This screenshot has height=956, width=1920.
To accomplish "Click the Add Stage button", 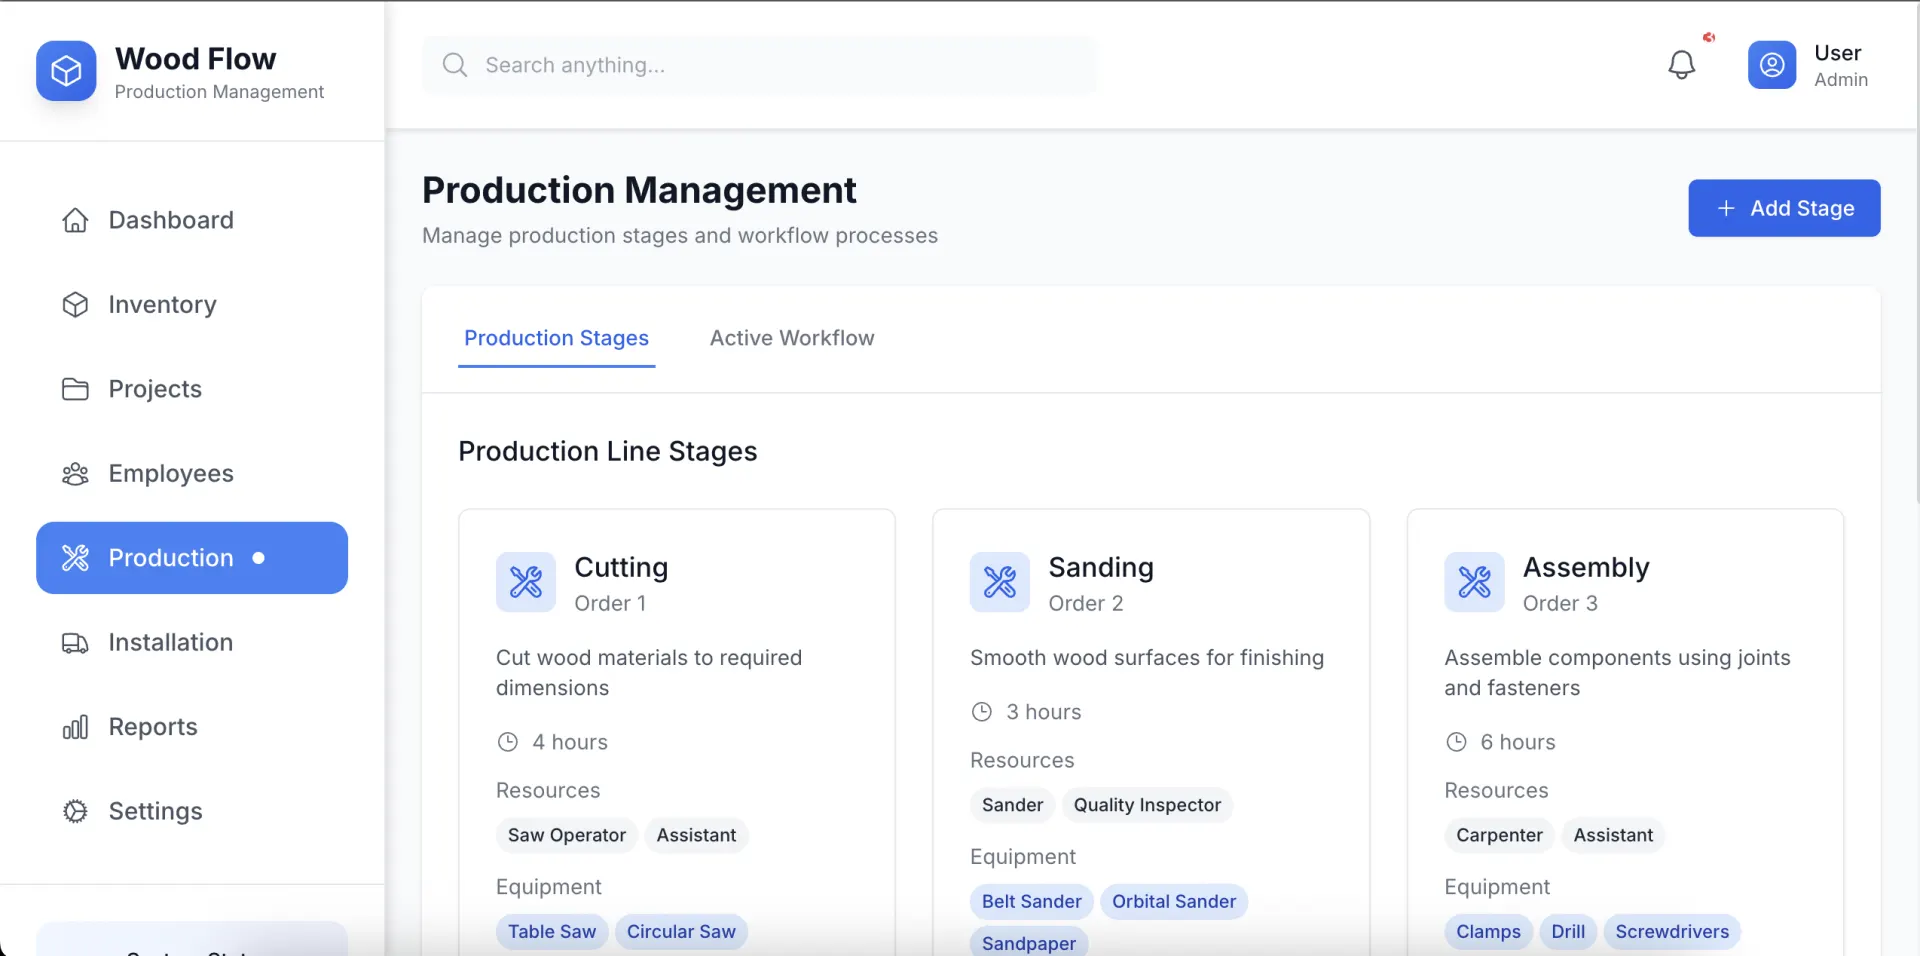I will [x=1784, y=208].
